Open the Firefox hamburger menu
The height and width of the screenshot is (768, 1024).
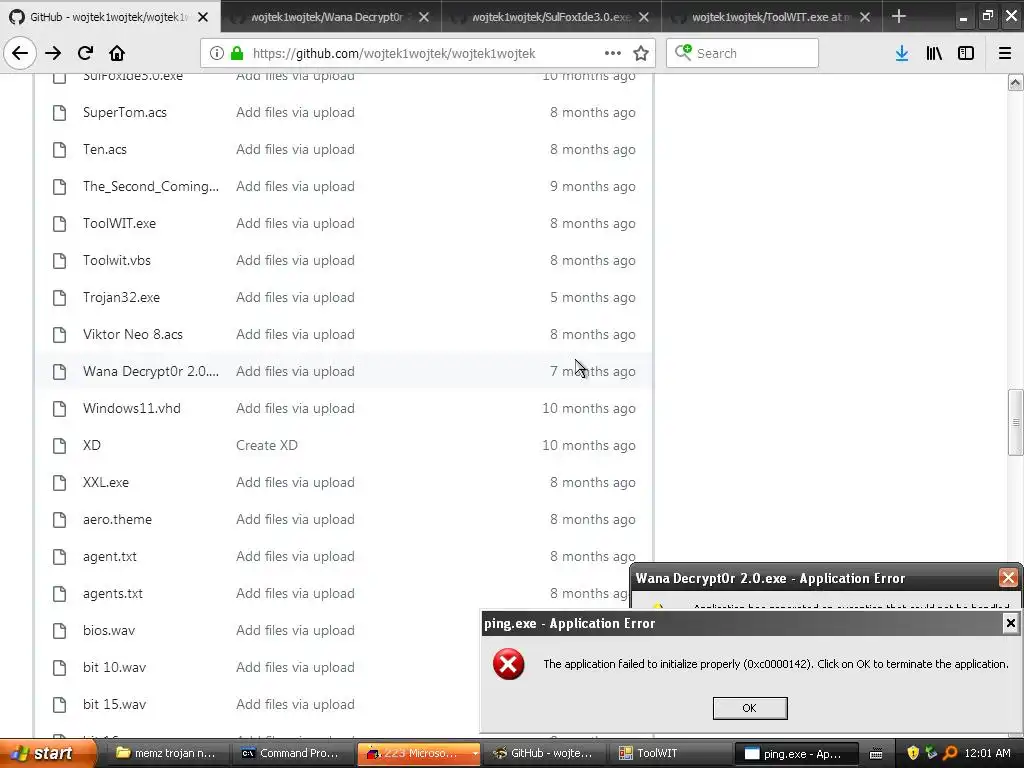1005,53
